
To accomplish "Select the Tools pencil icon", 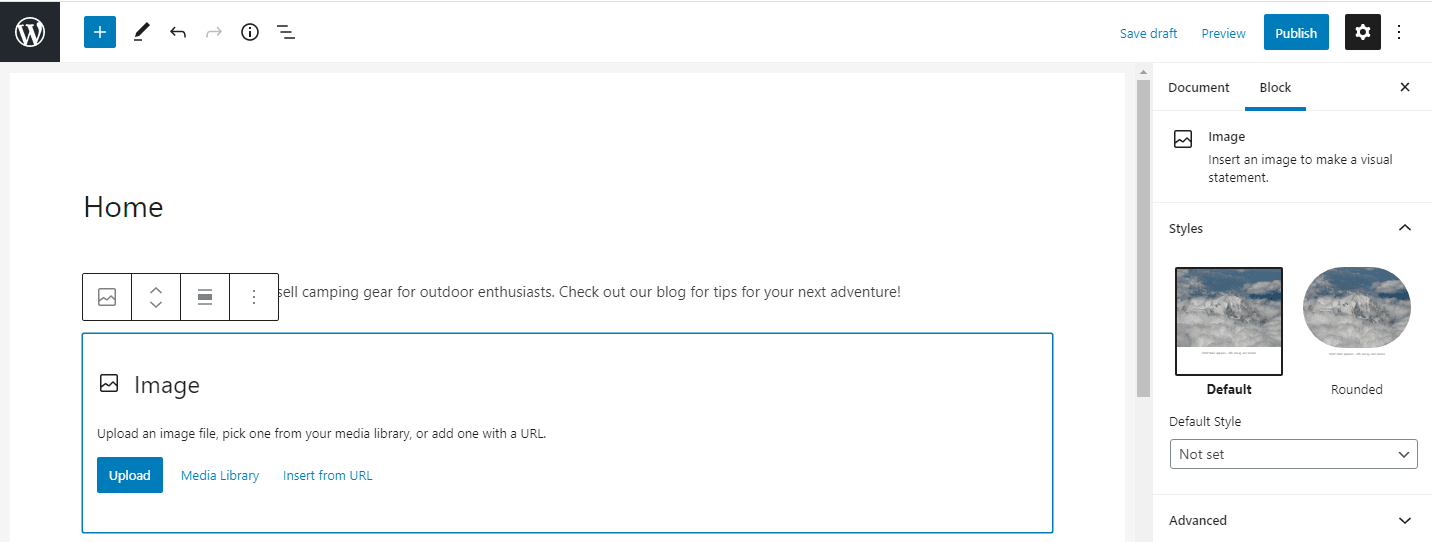I will tap(141, 32).
